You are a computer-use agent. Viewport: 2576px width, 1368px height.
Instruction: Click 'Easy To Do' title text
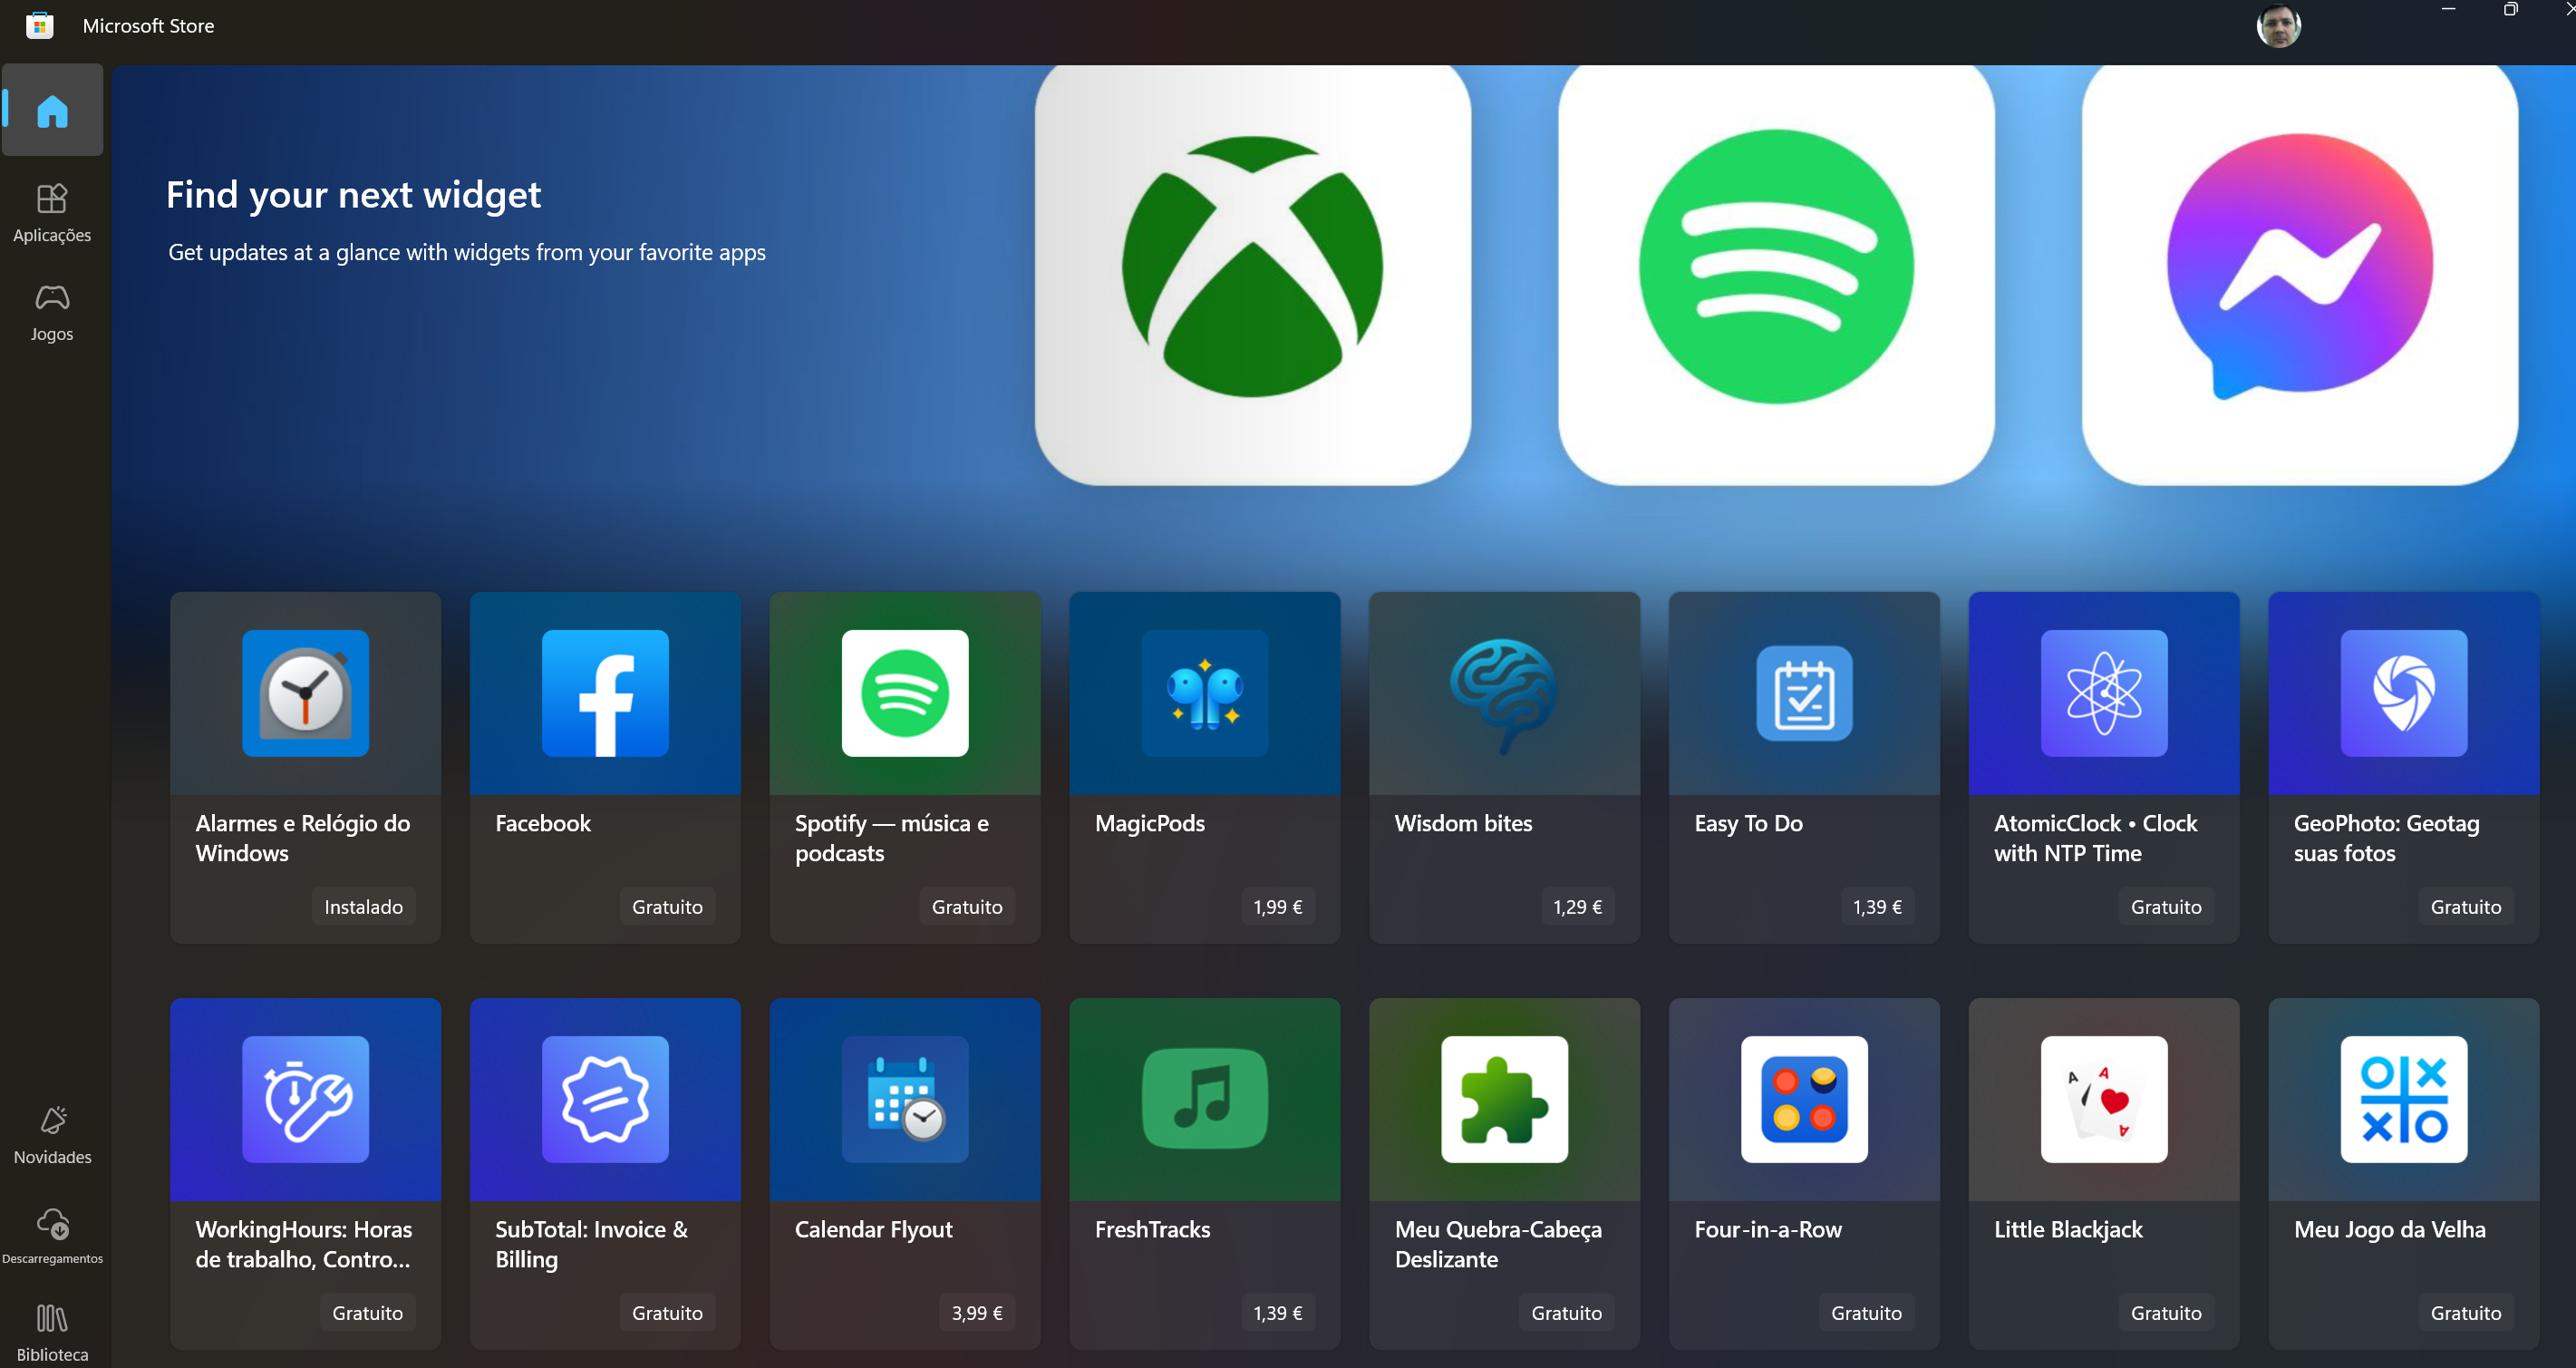coord(1748,823)
